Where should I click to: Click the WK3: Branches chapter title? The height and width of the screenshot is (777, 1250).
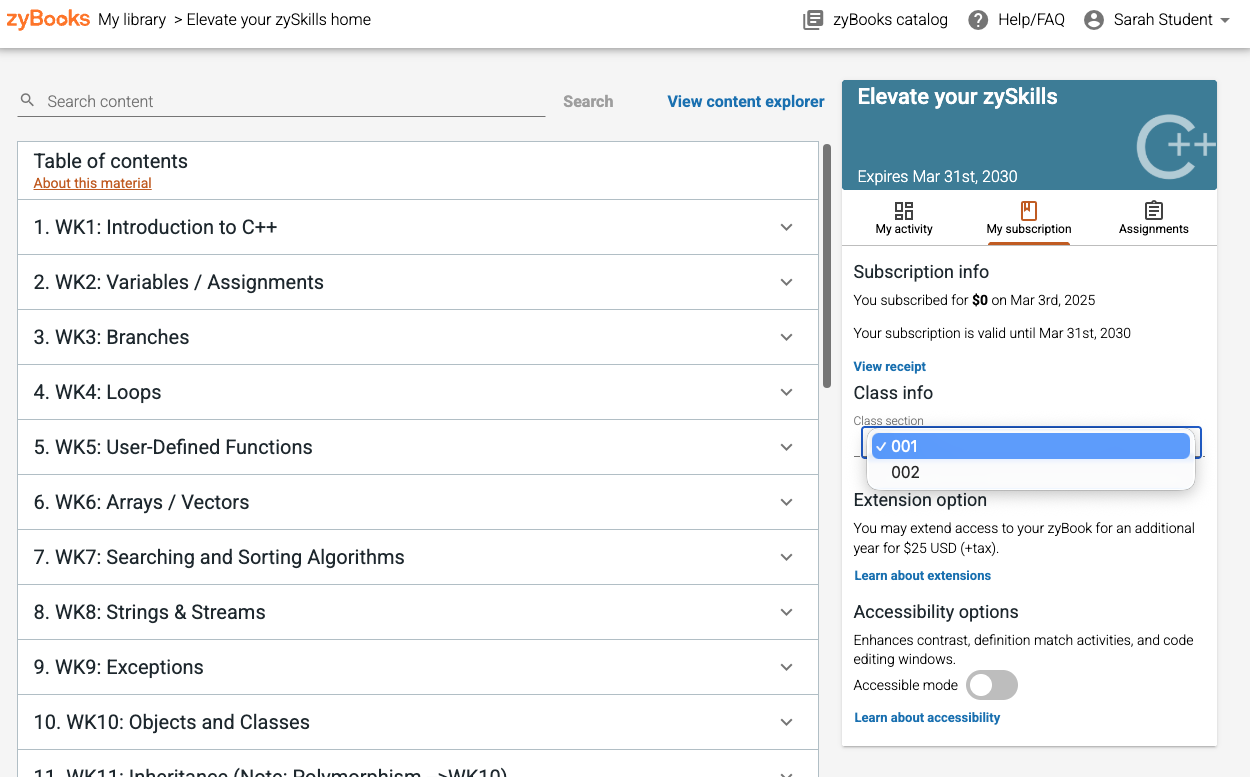pos(111,337)
